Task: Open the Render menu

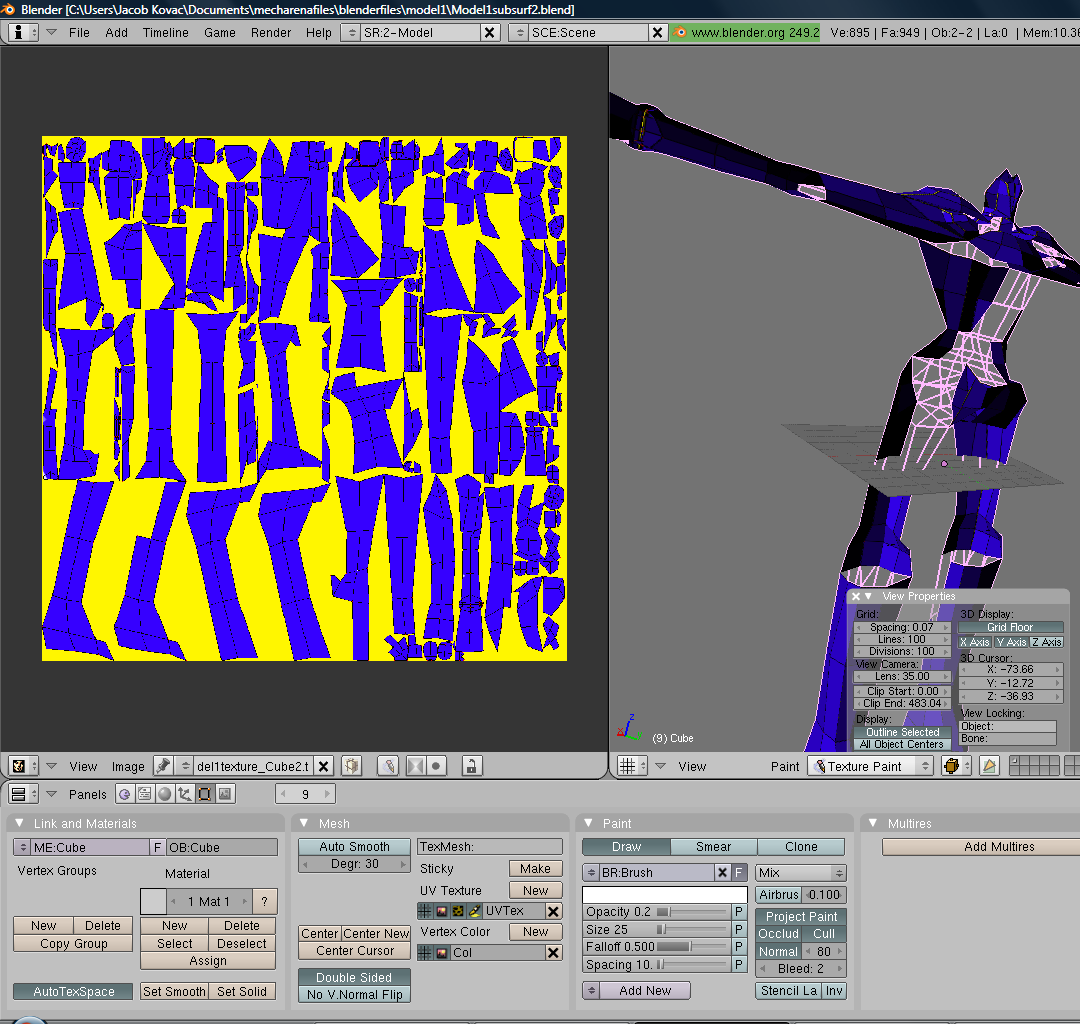Action: pos(270,32)
